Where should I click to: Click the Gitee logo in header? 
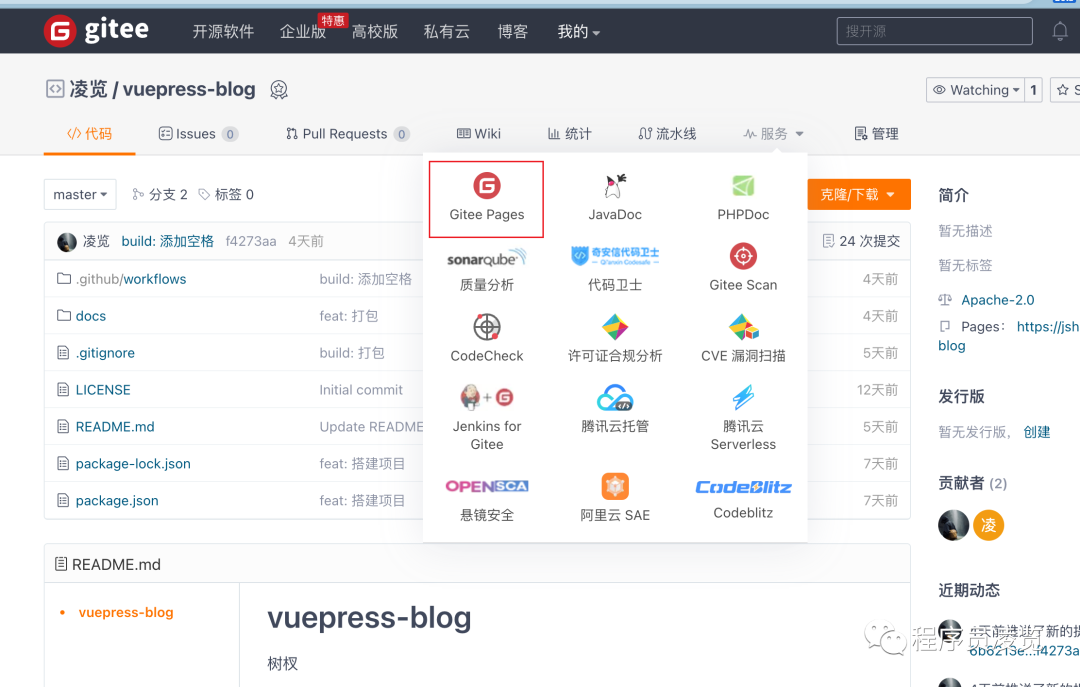[x=96, y=30]
